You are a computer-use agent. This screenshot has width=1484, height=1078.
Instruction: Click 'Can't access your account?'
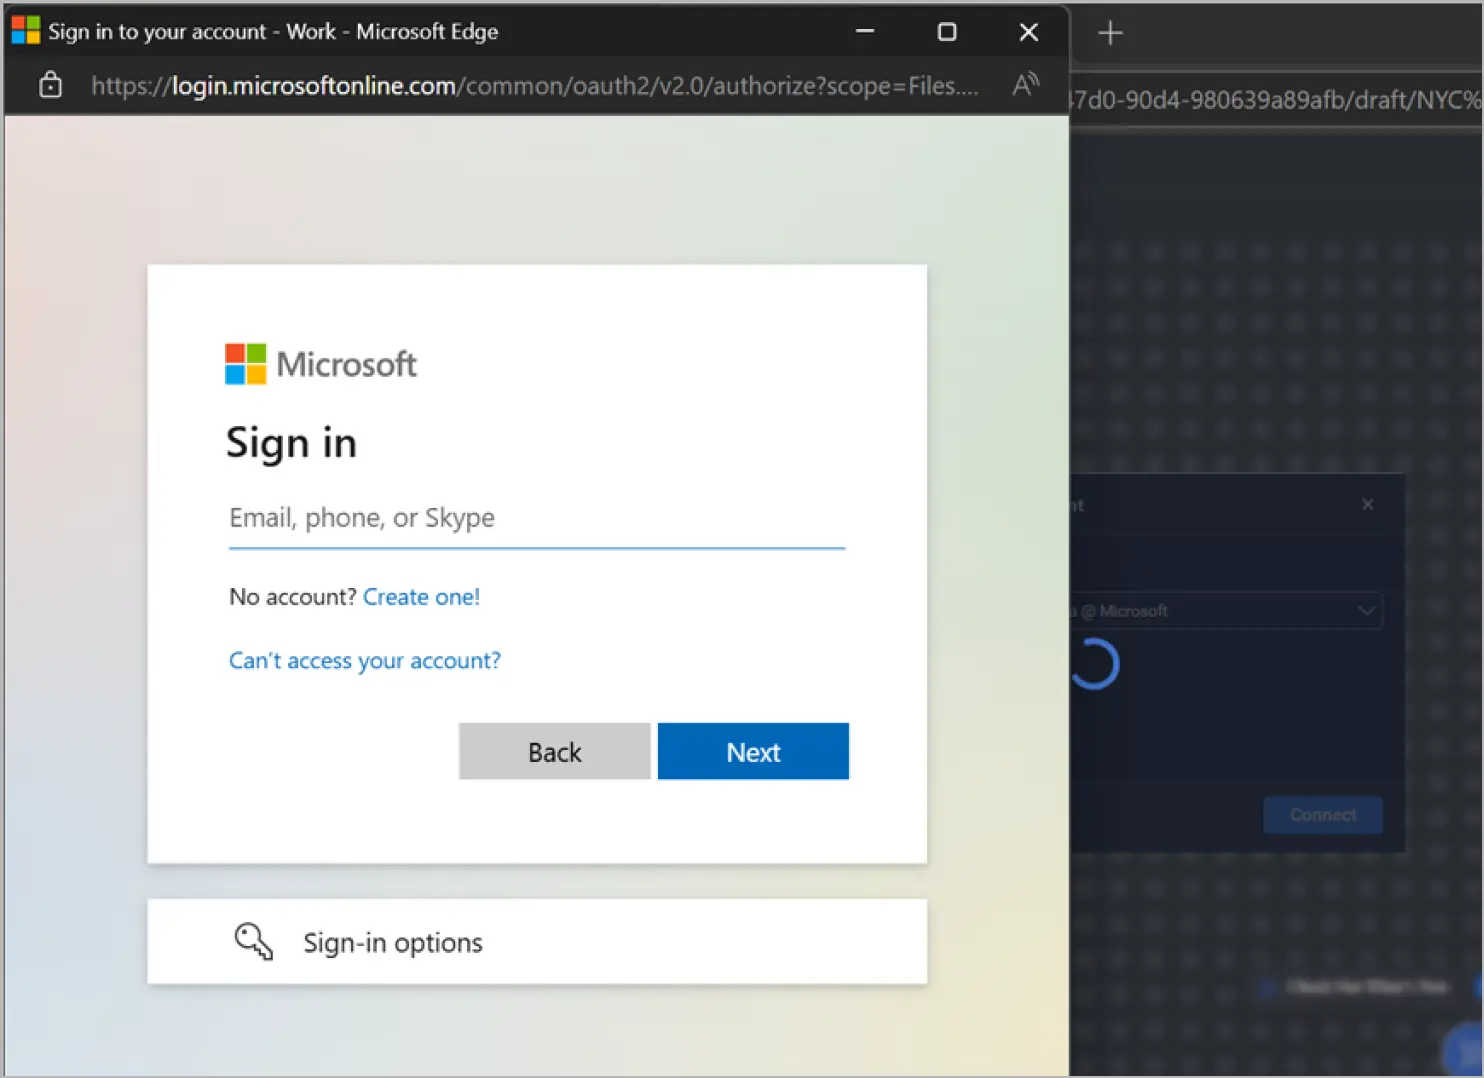coord(364,660)
